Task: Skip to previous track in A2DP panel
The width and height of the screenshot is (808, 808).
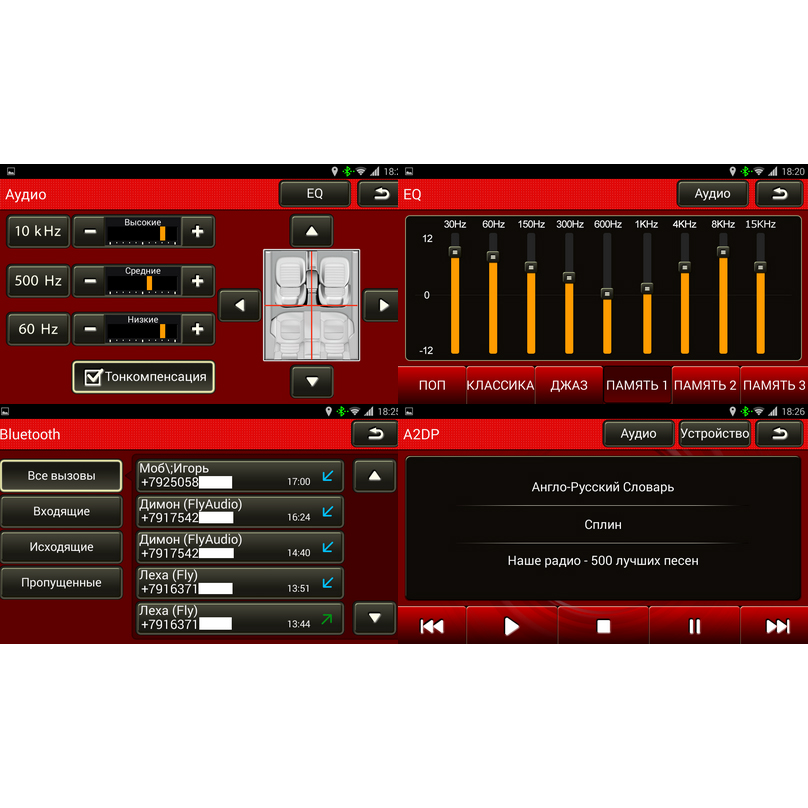Action: click(431, 625)
